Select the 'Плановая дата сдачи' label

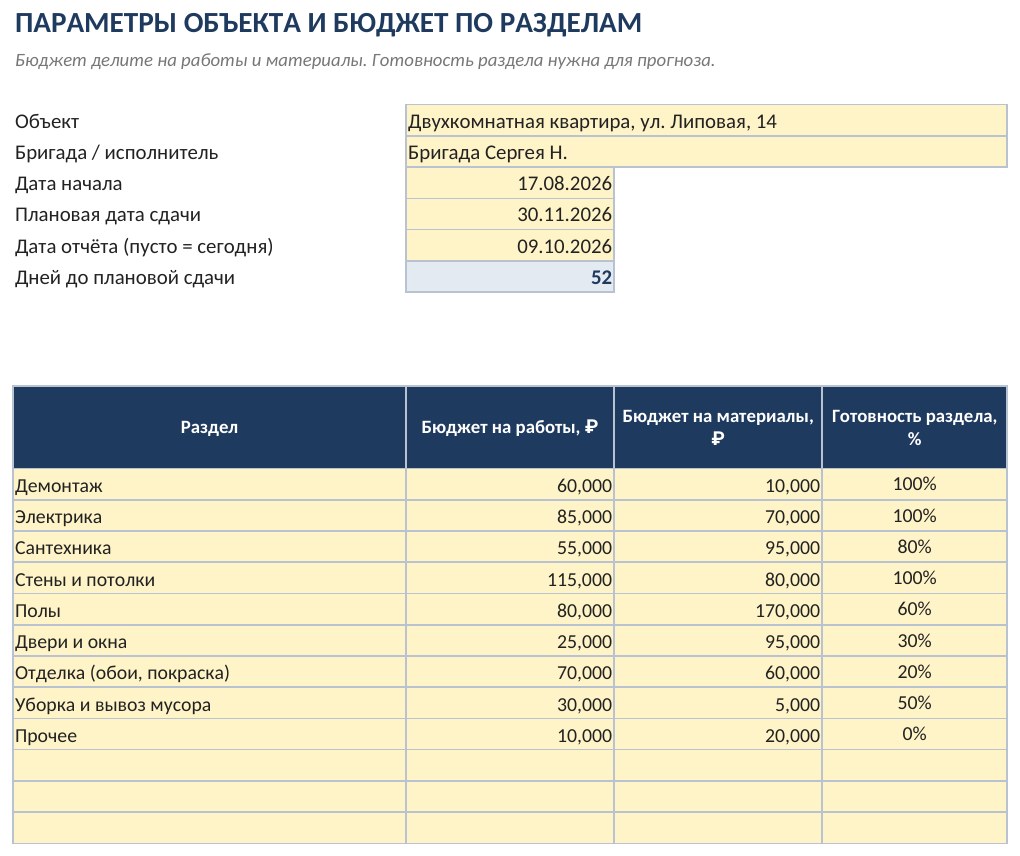click(x=108, y=215)
